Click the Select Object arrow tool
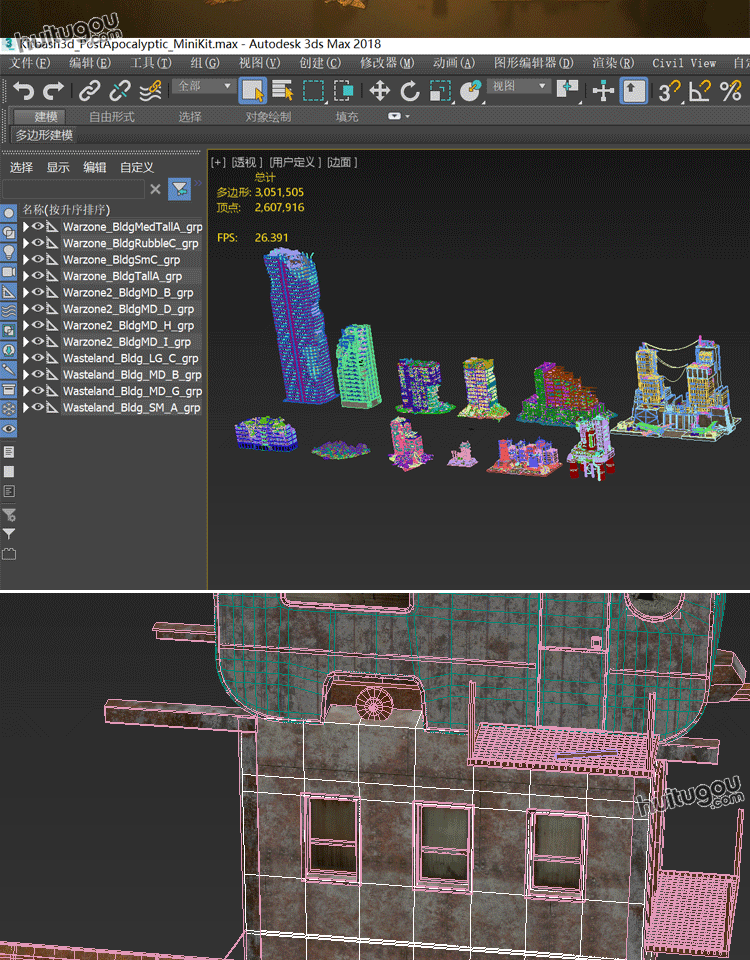The width and height of the screenshot is (750, 960). [x=252, y=91]
